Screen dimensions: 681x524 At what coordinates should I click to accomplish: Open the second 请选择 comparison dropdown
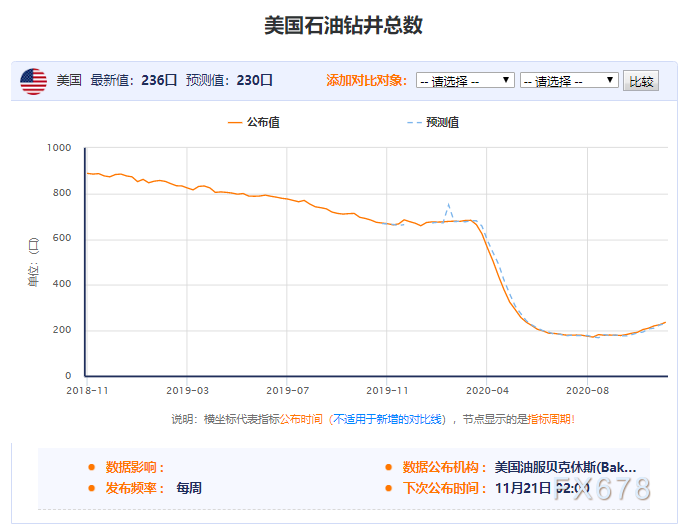pyautogui.click(x=569, y=81)
